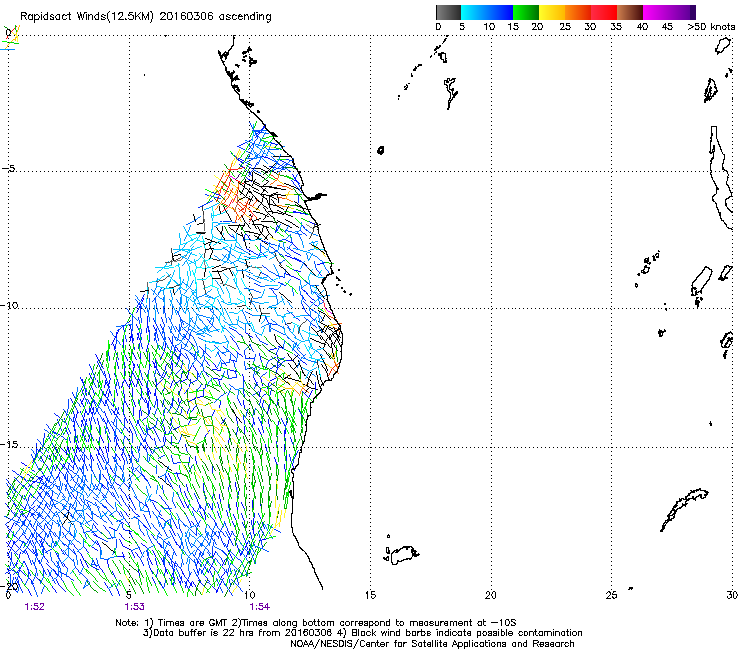This screenshot has height=650, width=740.
Task: Click the orange 25-30 knots legend segment
Action: tap(578, 12)
